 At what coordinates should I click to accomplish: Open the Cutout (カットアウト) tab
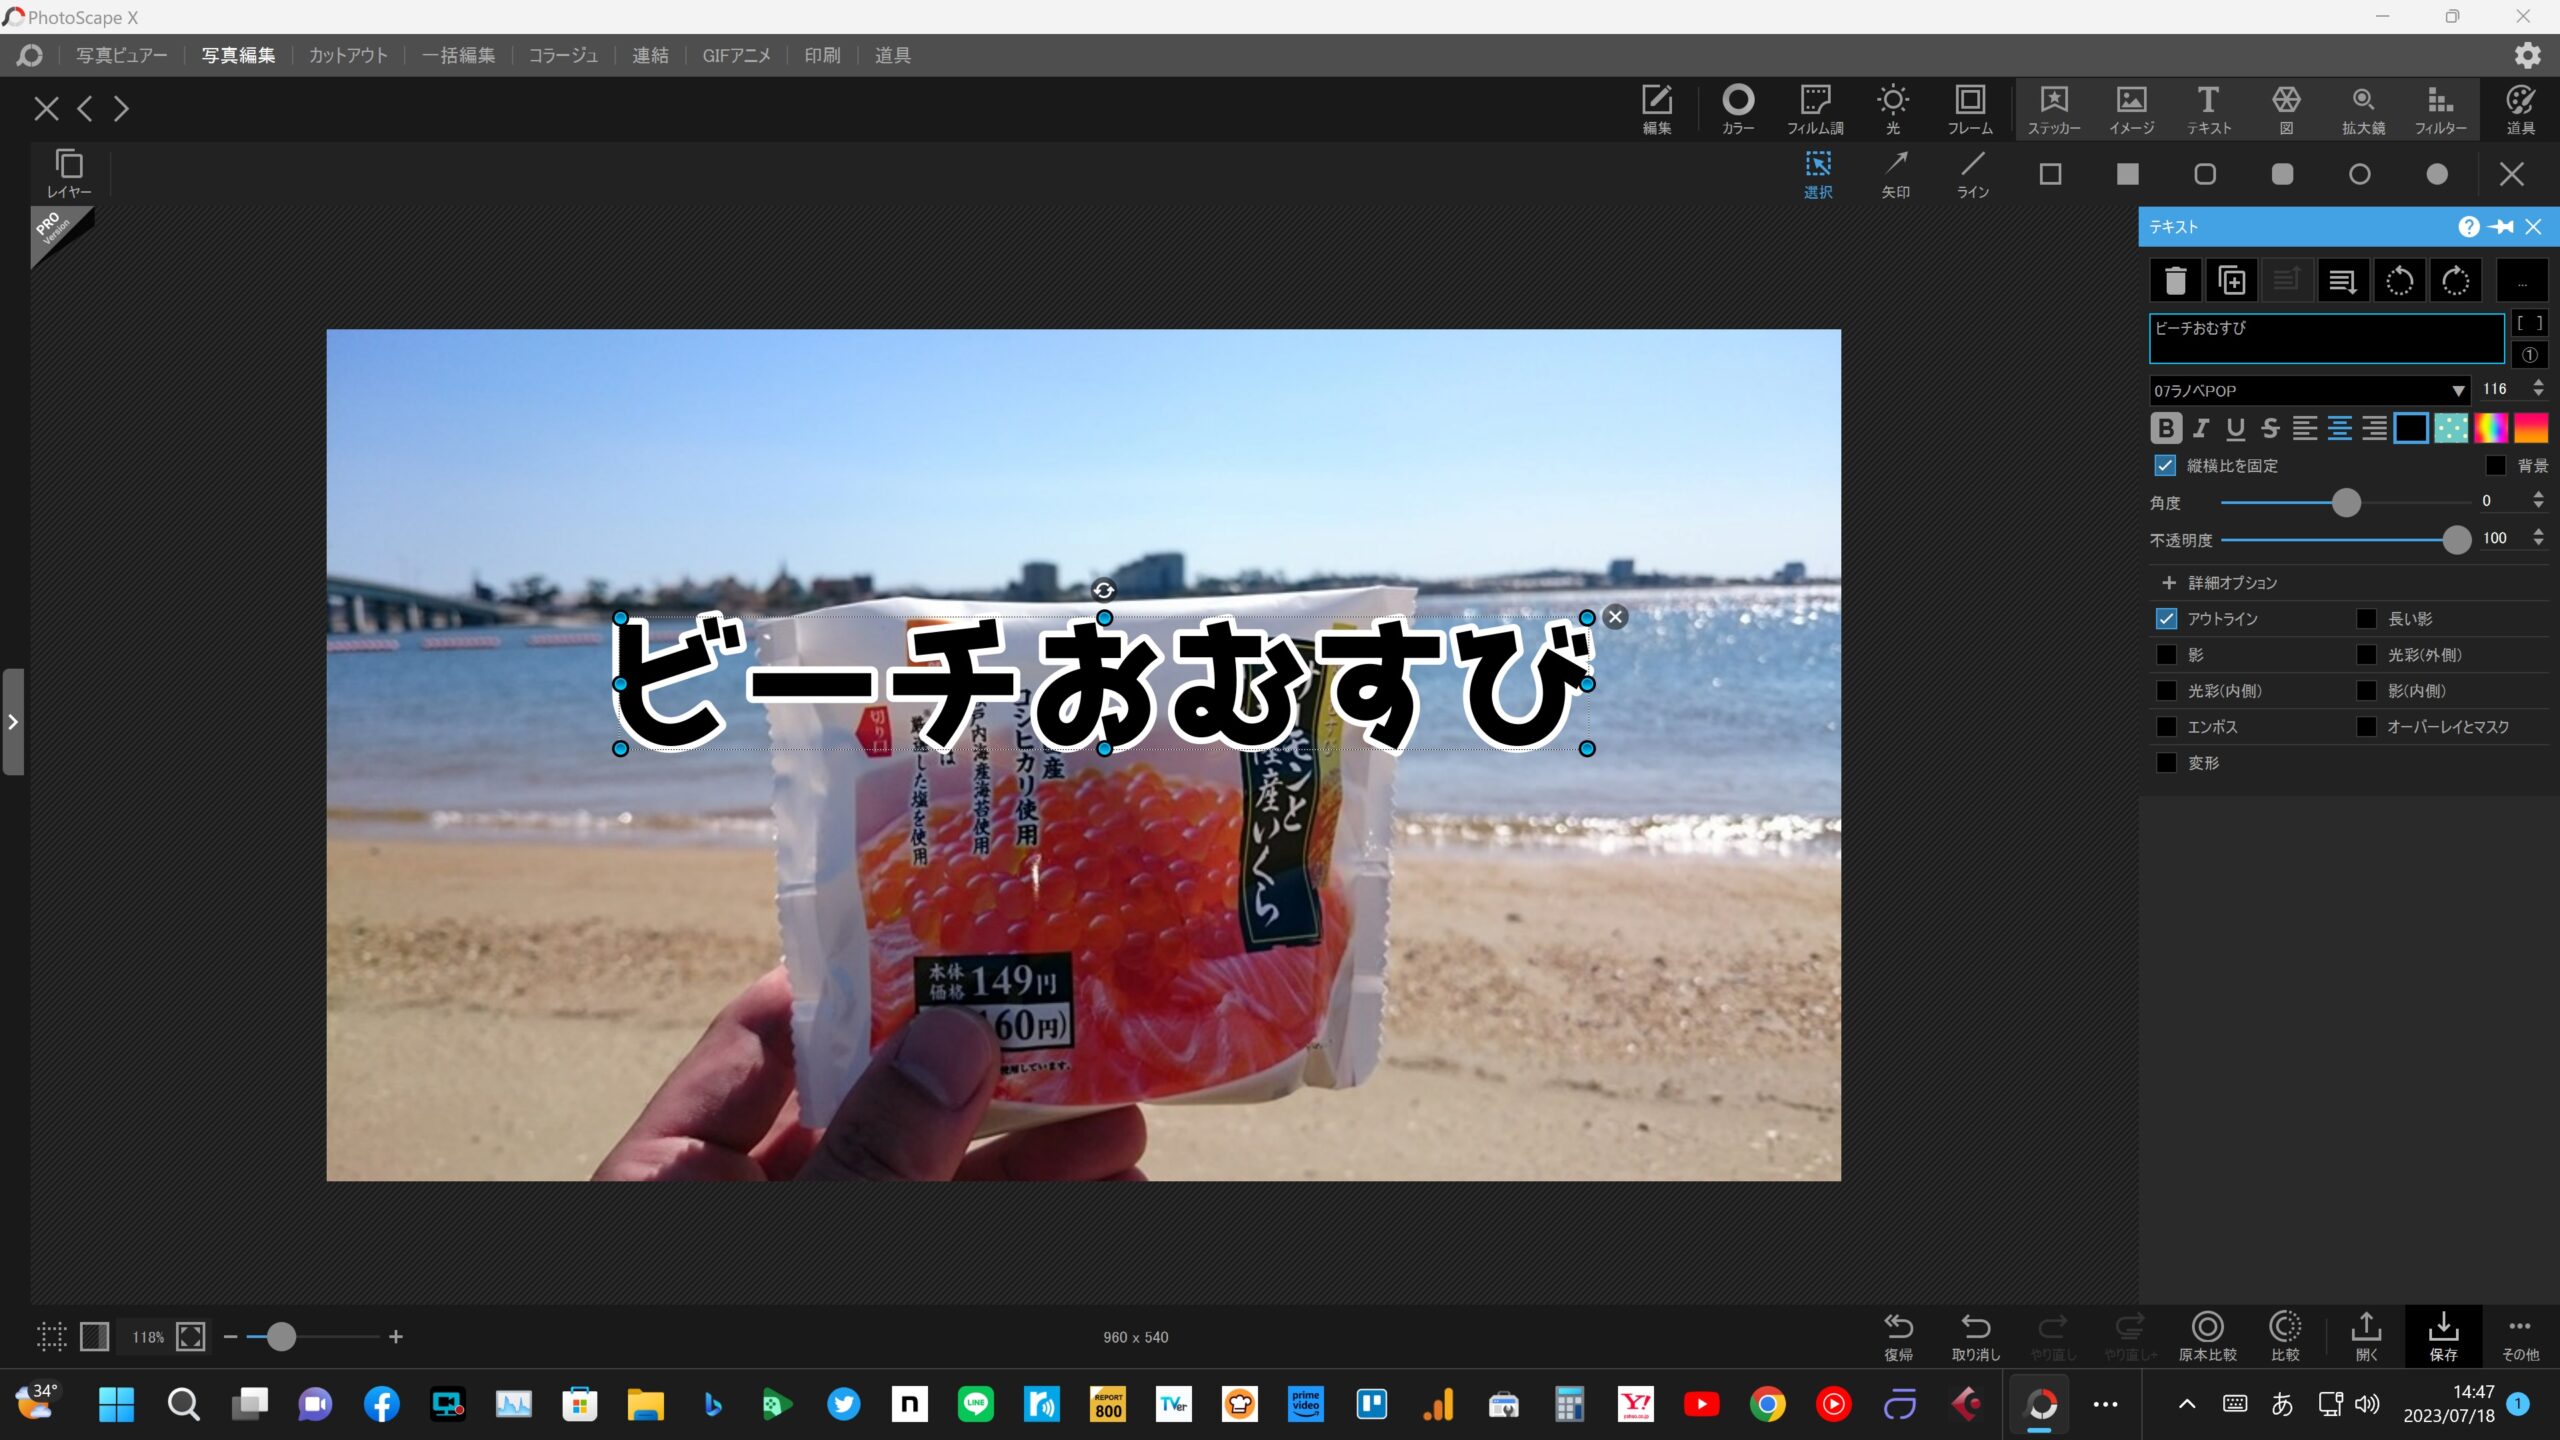coord(348,56)
